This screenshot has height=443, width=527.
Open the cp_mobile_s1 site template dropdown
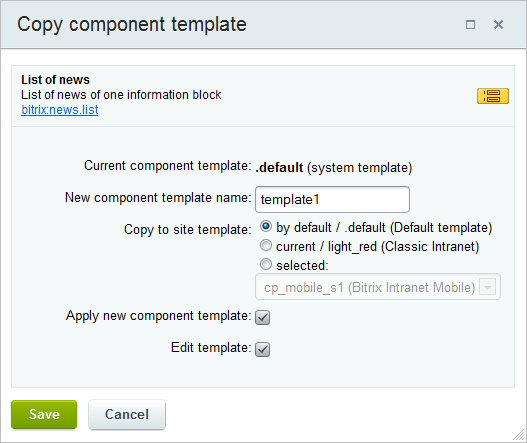[378, 287]
